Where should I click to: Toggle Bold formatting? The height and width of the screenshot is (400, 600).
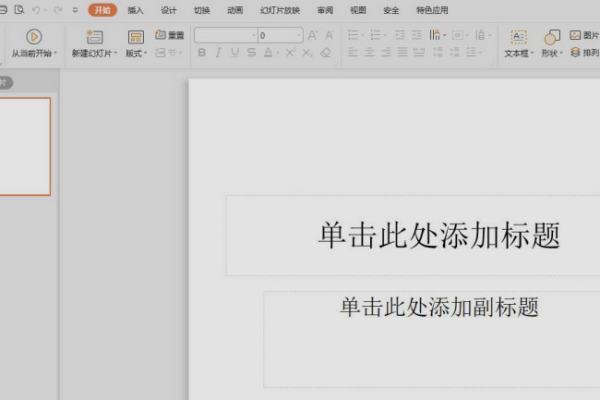pos(202,53)
